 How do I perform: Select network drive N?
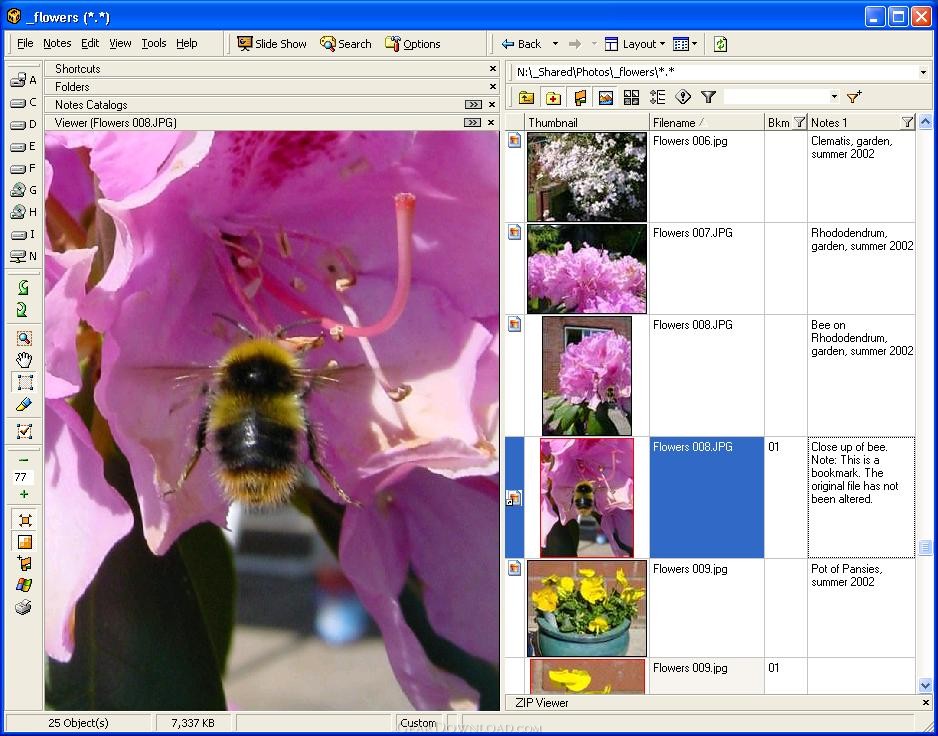(23, 256)
